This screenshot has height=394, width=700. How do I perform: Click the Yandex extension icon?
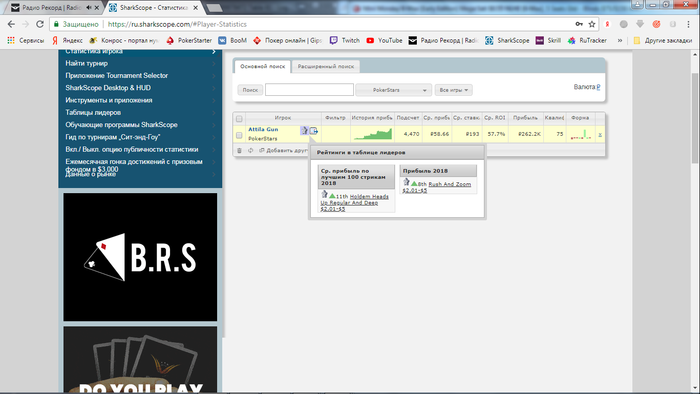[x=608, y=24]
